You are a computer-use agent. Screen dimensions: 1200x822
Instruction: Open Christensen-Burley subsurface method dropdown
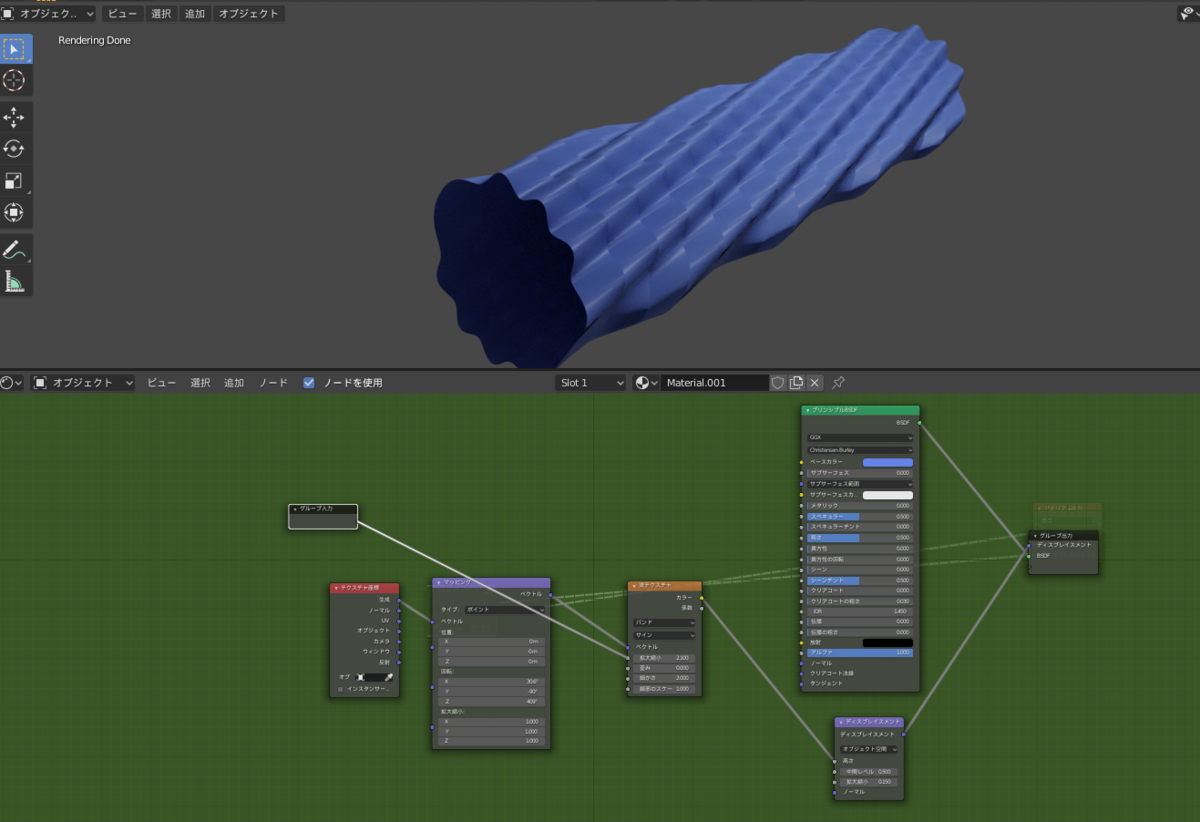point(860,450)
